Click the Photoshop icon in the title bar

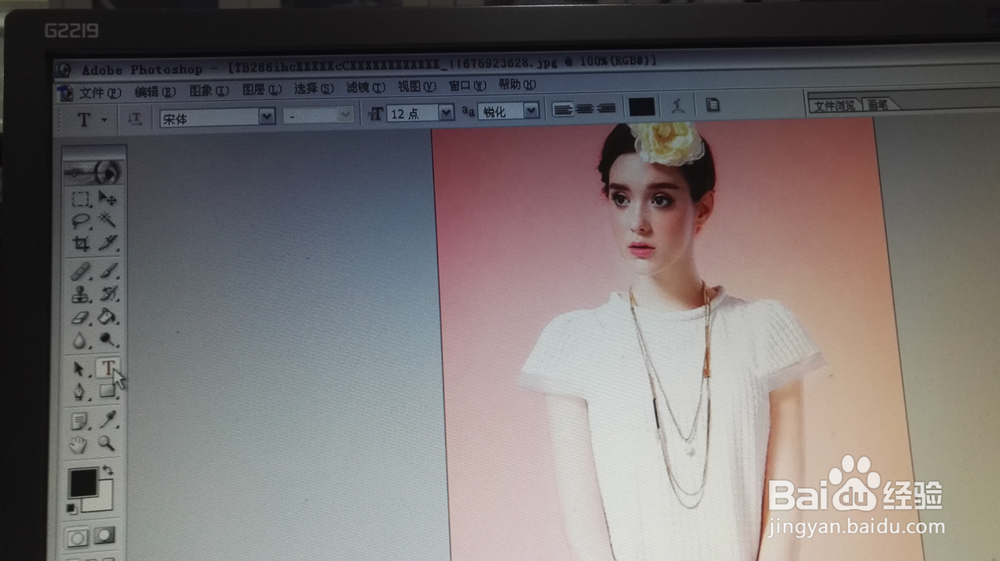point(63,70)
